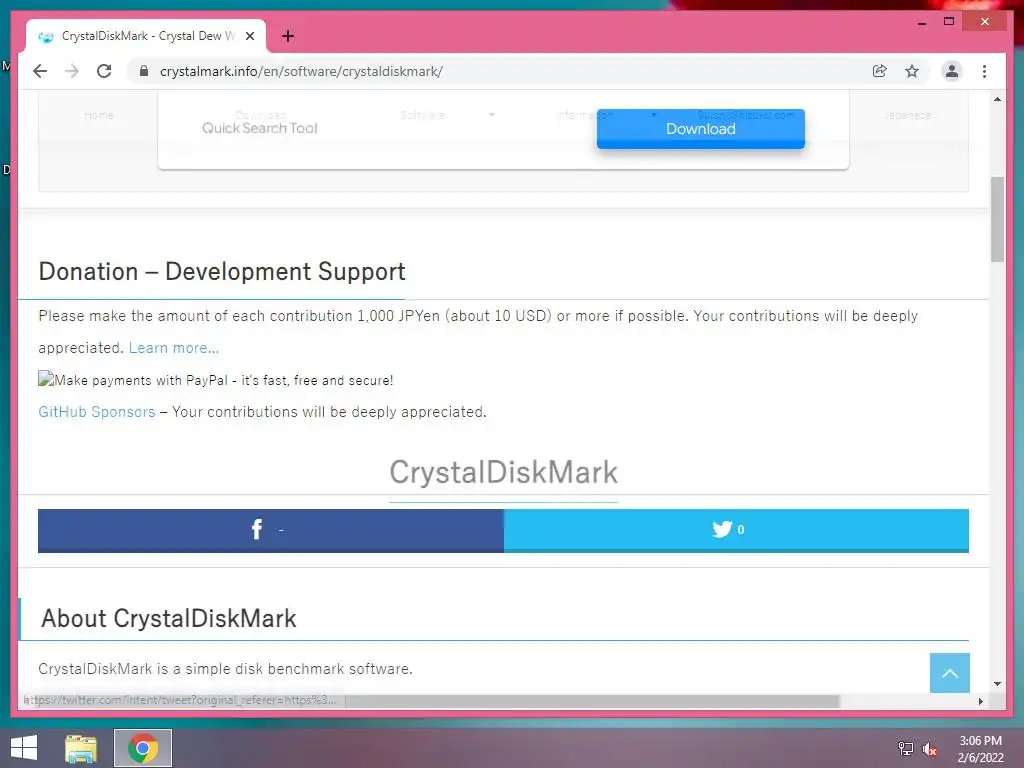Share on Facebook button
This screenshot has height=768, width=1024.
[271, 530]
